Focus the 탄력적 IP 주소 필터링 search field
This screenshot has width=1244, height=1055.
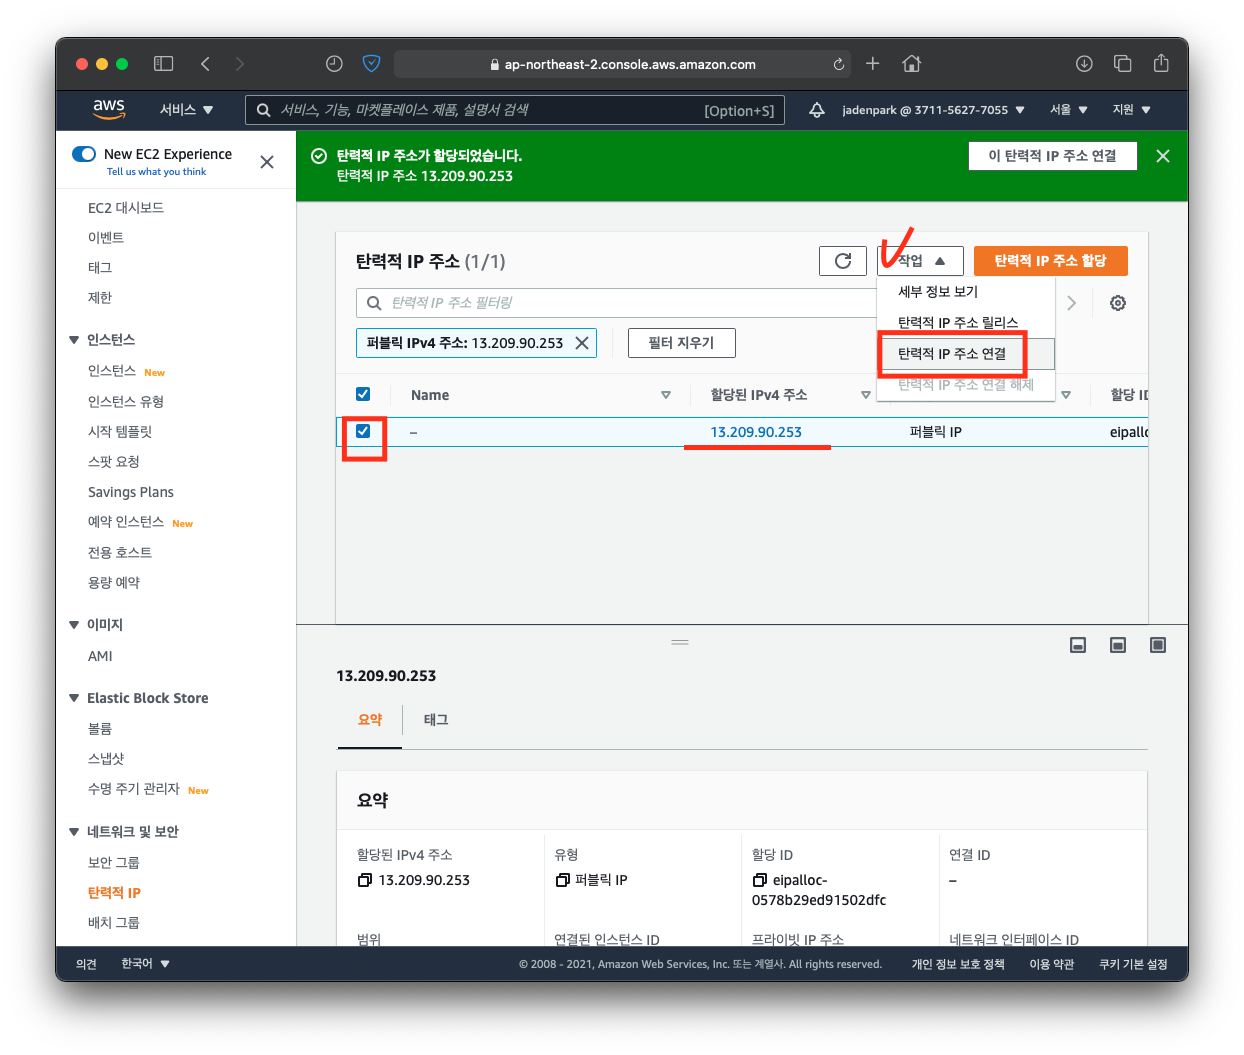[x=617, y=303]
